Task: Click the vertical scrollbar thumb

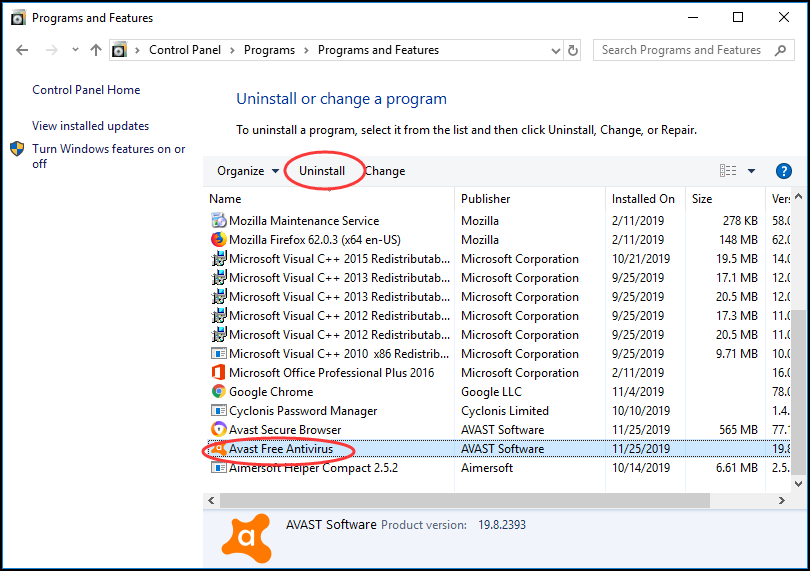Action: (x=799, y=392)
